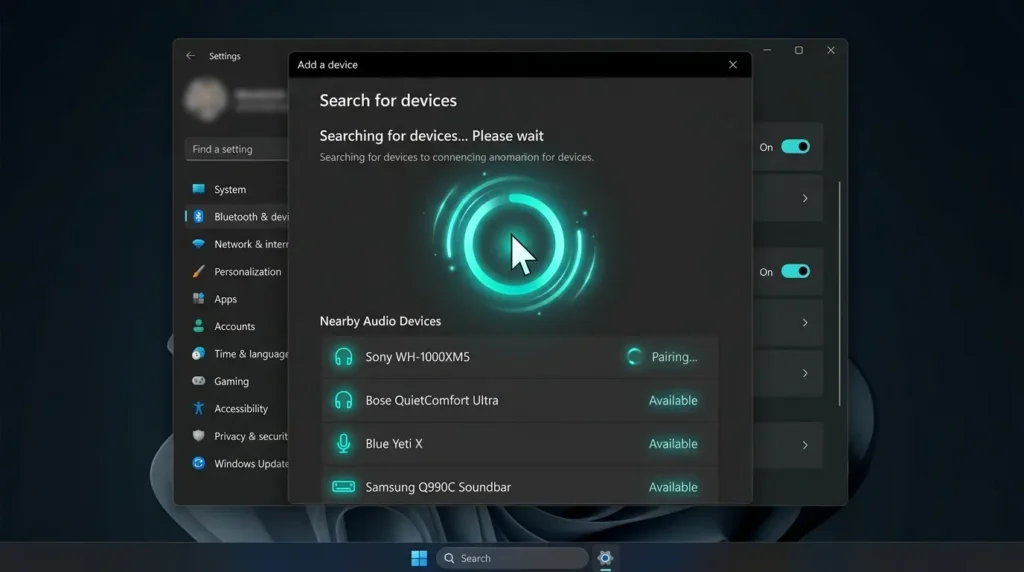Select Samsung Q990C Soundbar device
This screenshot has height=572, width=1024.
pos(520,486)
